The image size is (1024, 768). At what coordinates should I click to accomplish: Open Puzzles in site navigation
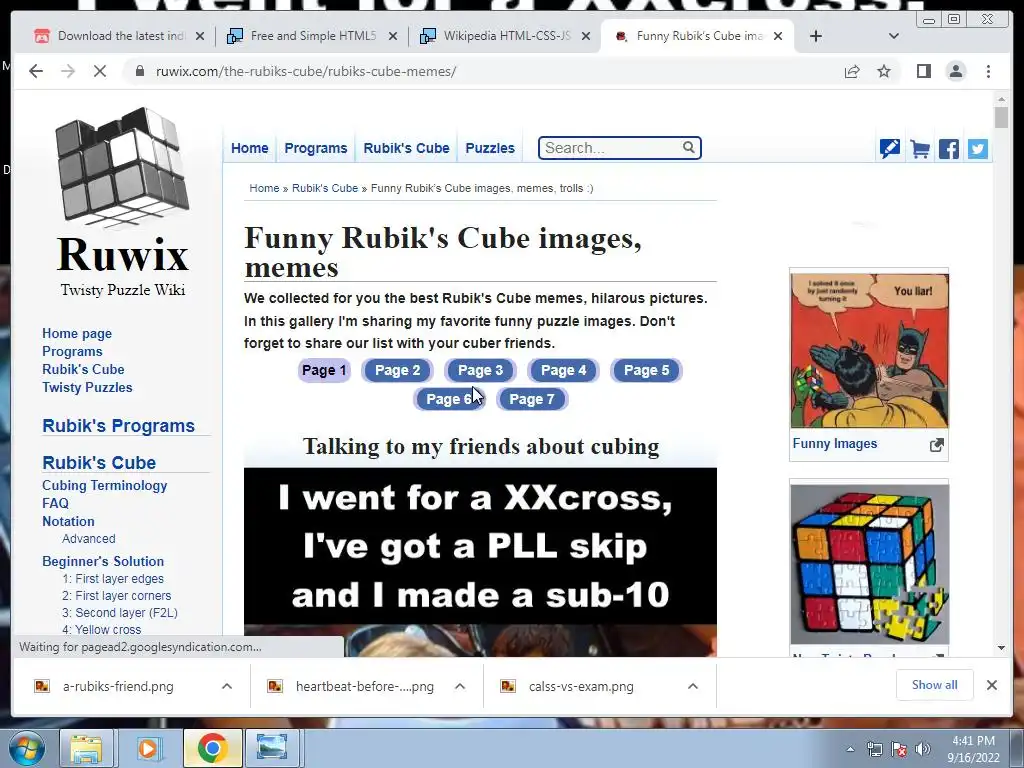click(490, 148)
